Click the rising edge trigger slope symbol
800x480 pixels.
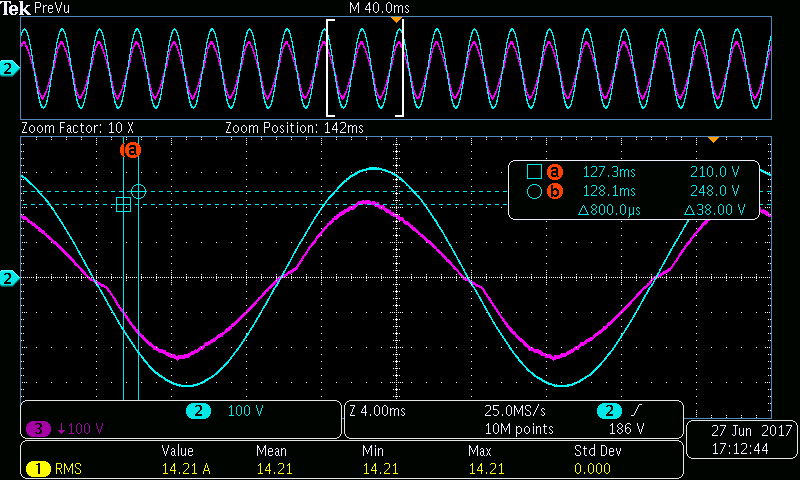[x=637, y=410]
